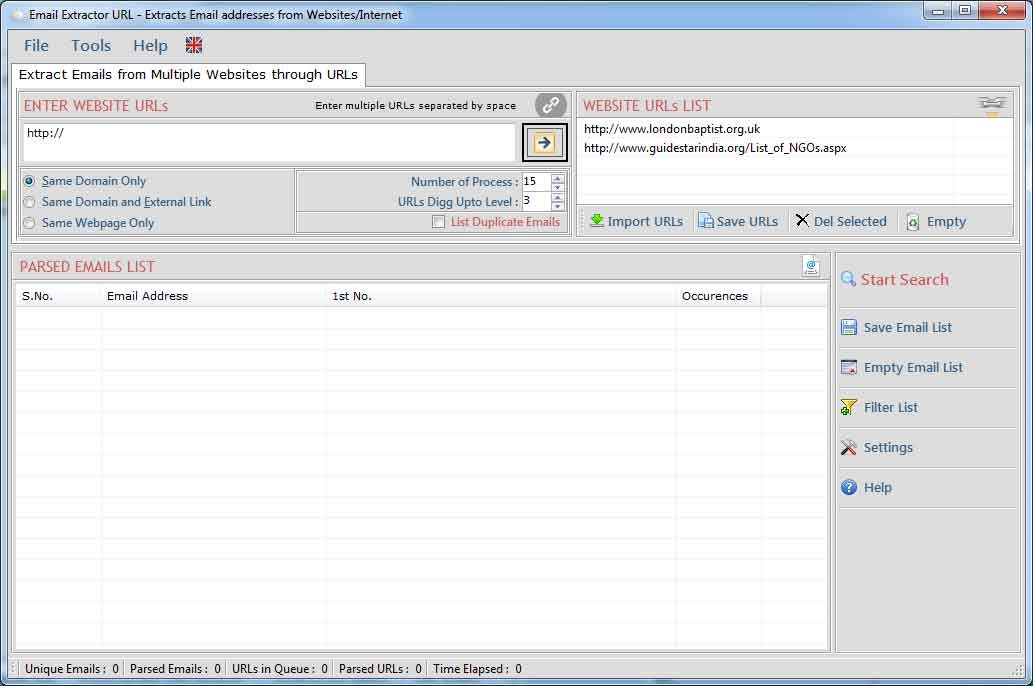Select the londonbaptist.org.uk URL

672,129
